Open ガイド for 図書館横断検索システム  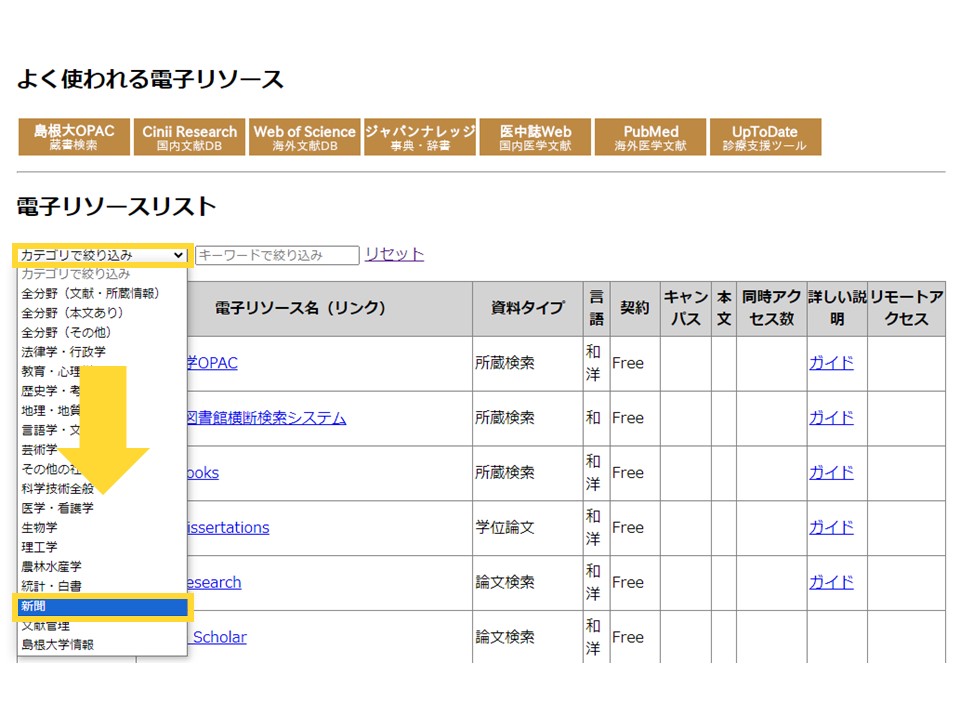point(831,418)
